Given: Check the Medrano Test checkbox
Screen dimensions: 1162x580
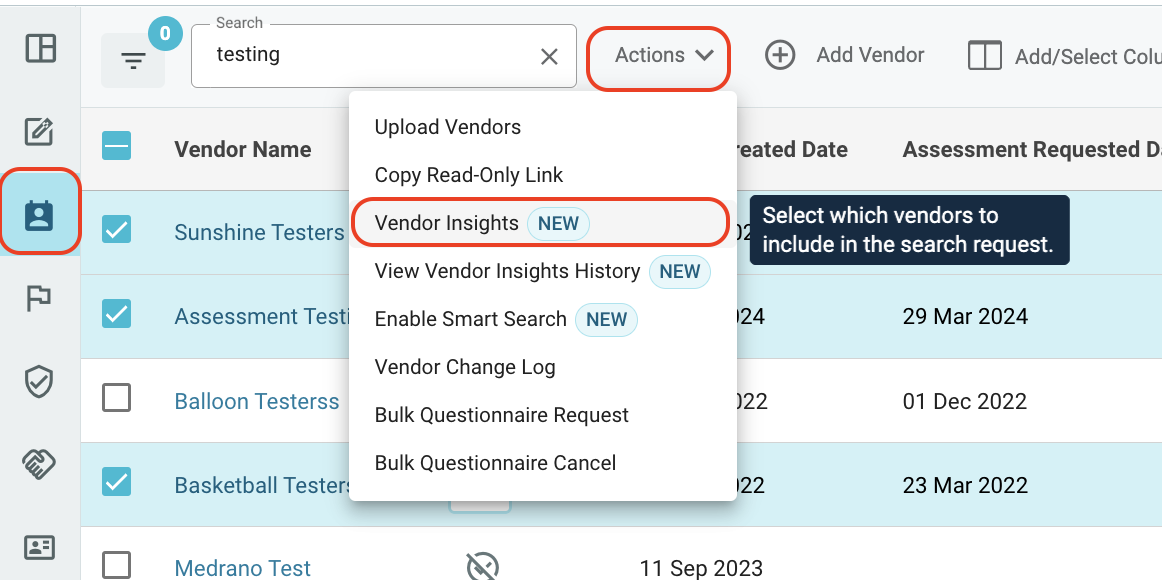Looking at the screenshot, I should coord(116,566).
